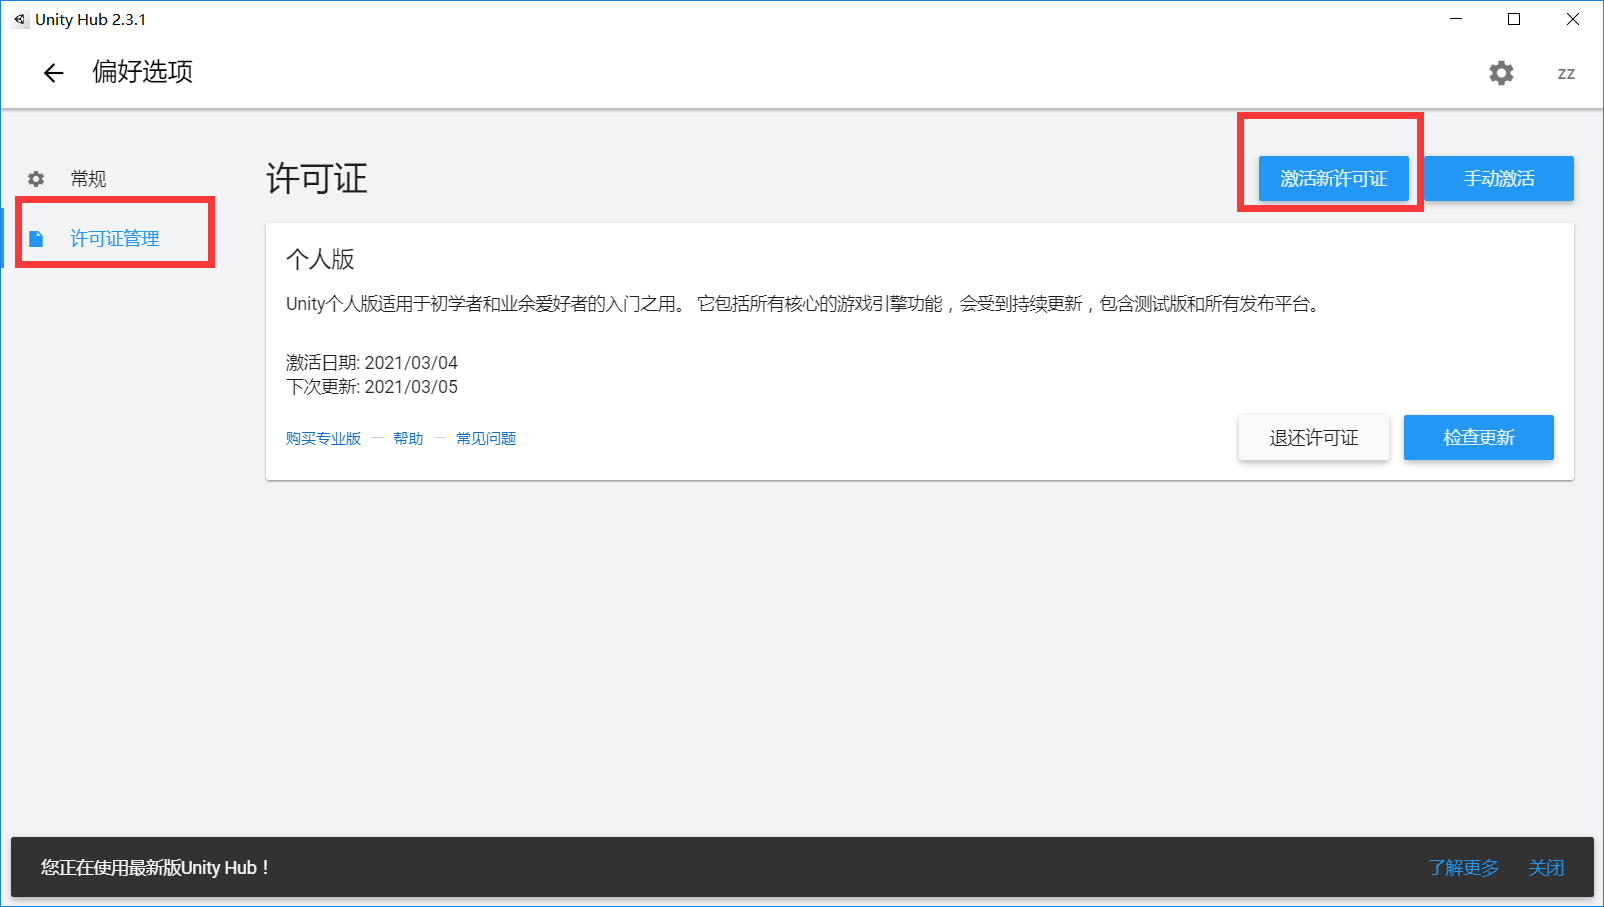Viewport: 1604px width, 907px height.
Task: Click the Unity个人版 description text
Action: pyautogui.click(x=804, y=304)
